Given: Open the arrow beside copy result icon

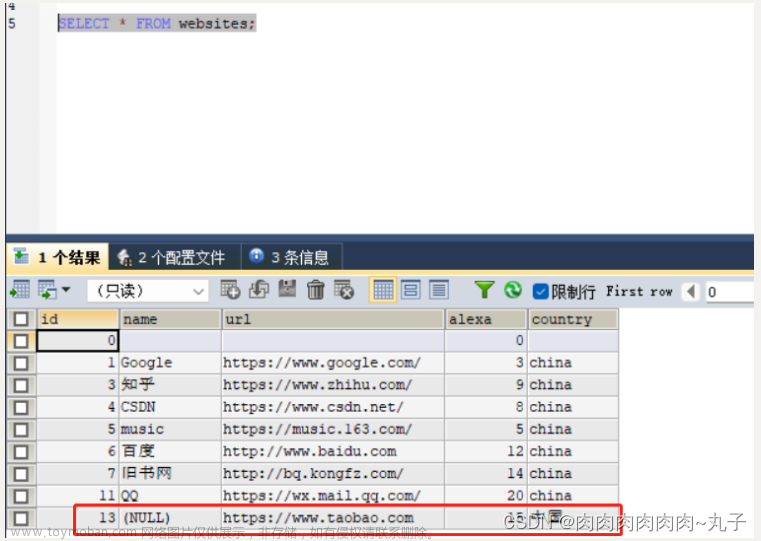Looking at the screenshot, I should pos(66,290).
